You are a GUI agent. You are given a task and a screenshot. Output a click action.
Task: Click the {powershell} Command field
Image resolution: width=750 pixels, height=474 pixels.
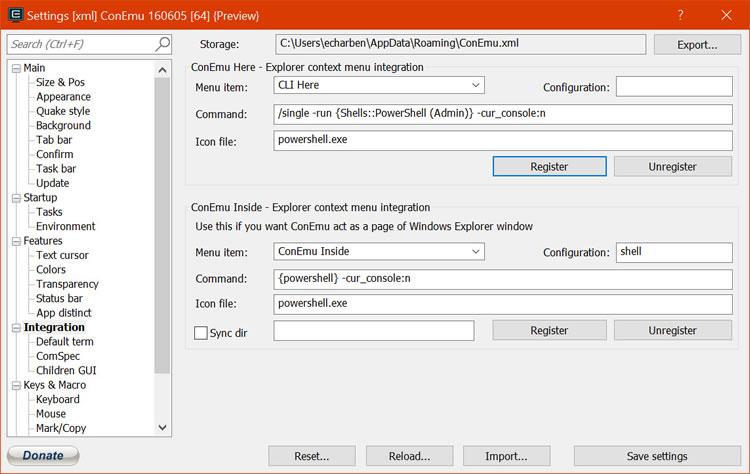pos(503,279)
